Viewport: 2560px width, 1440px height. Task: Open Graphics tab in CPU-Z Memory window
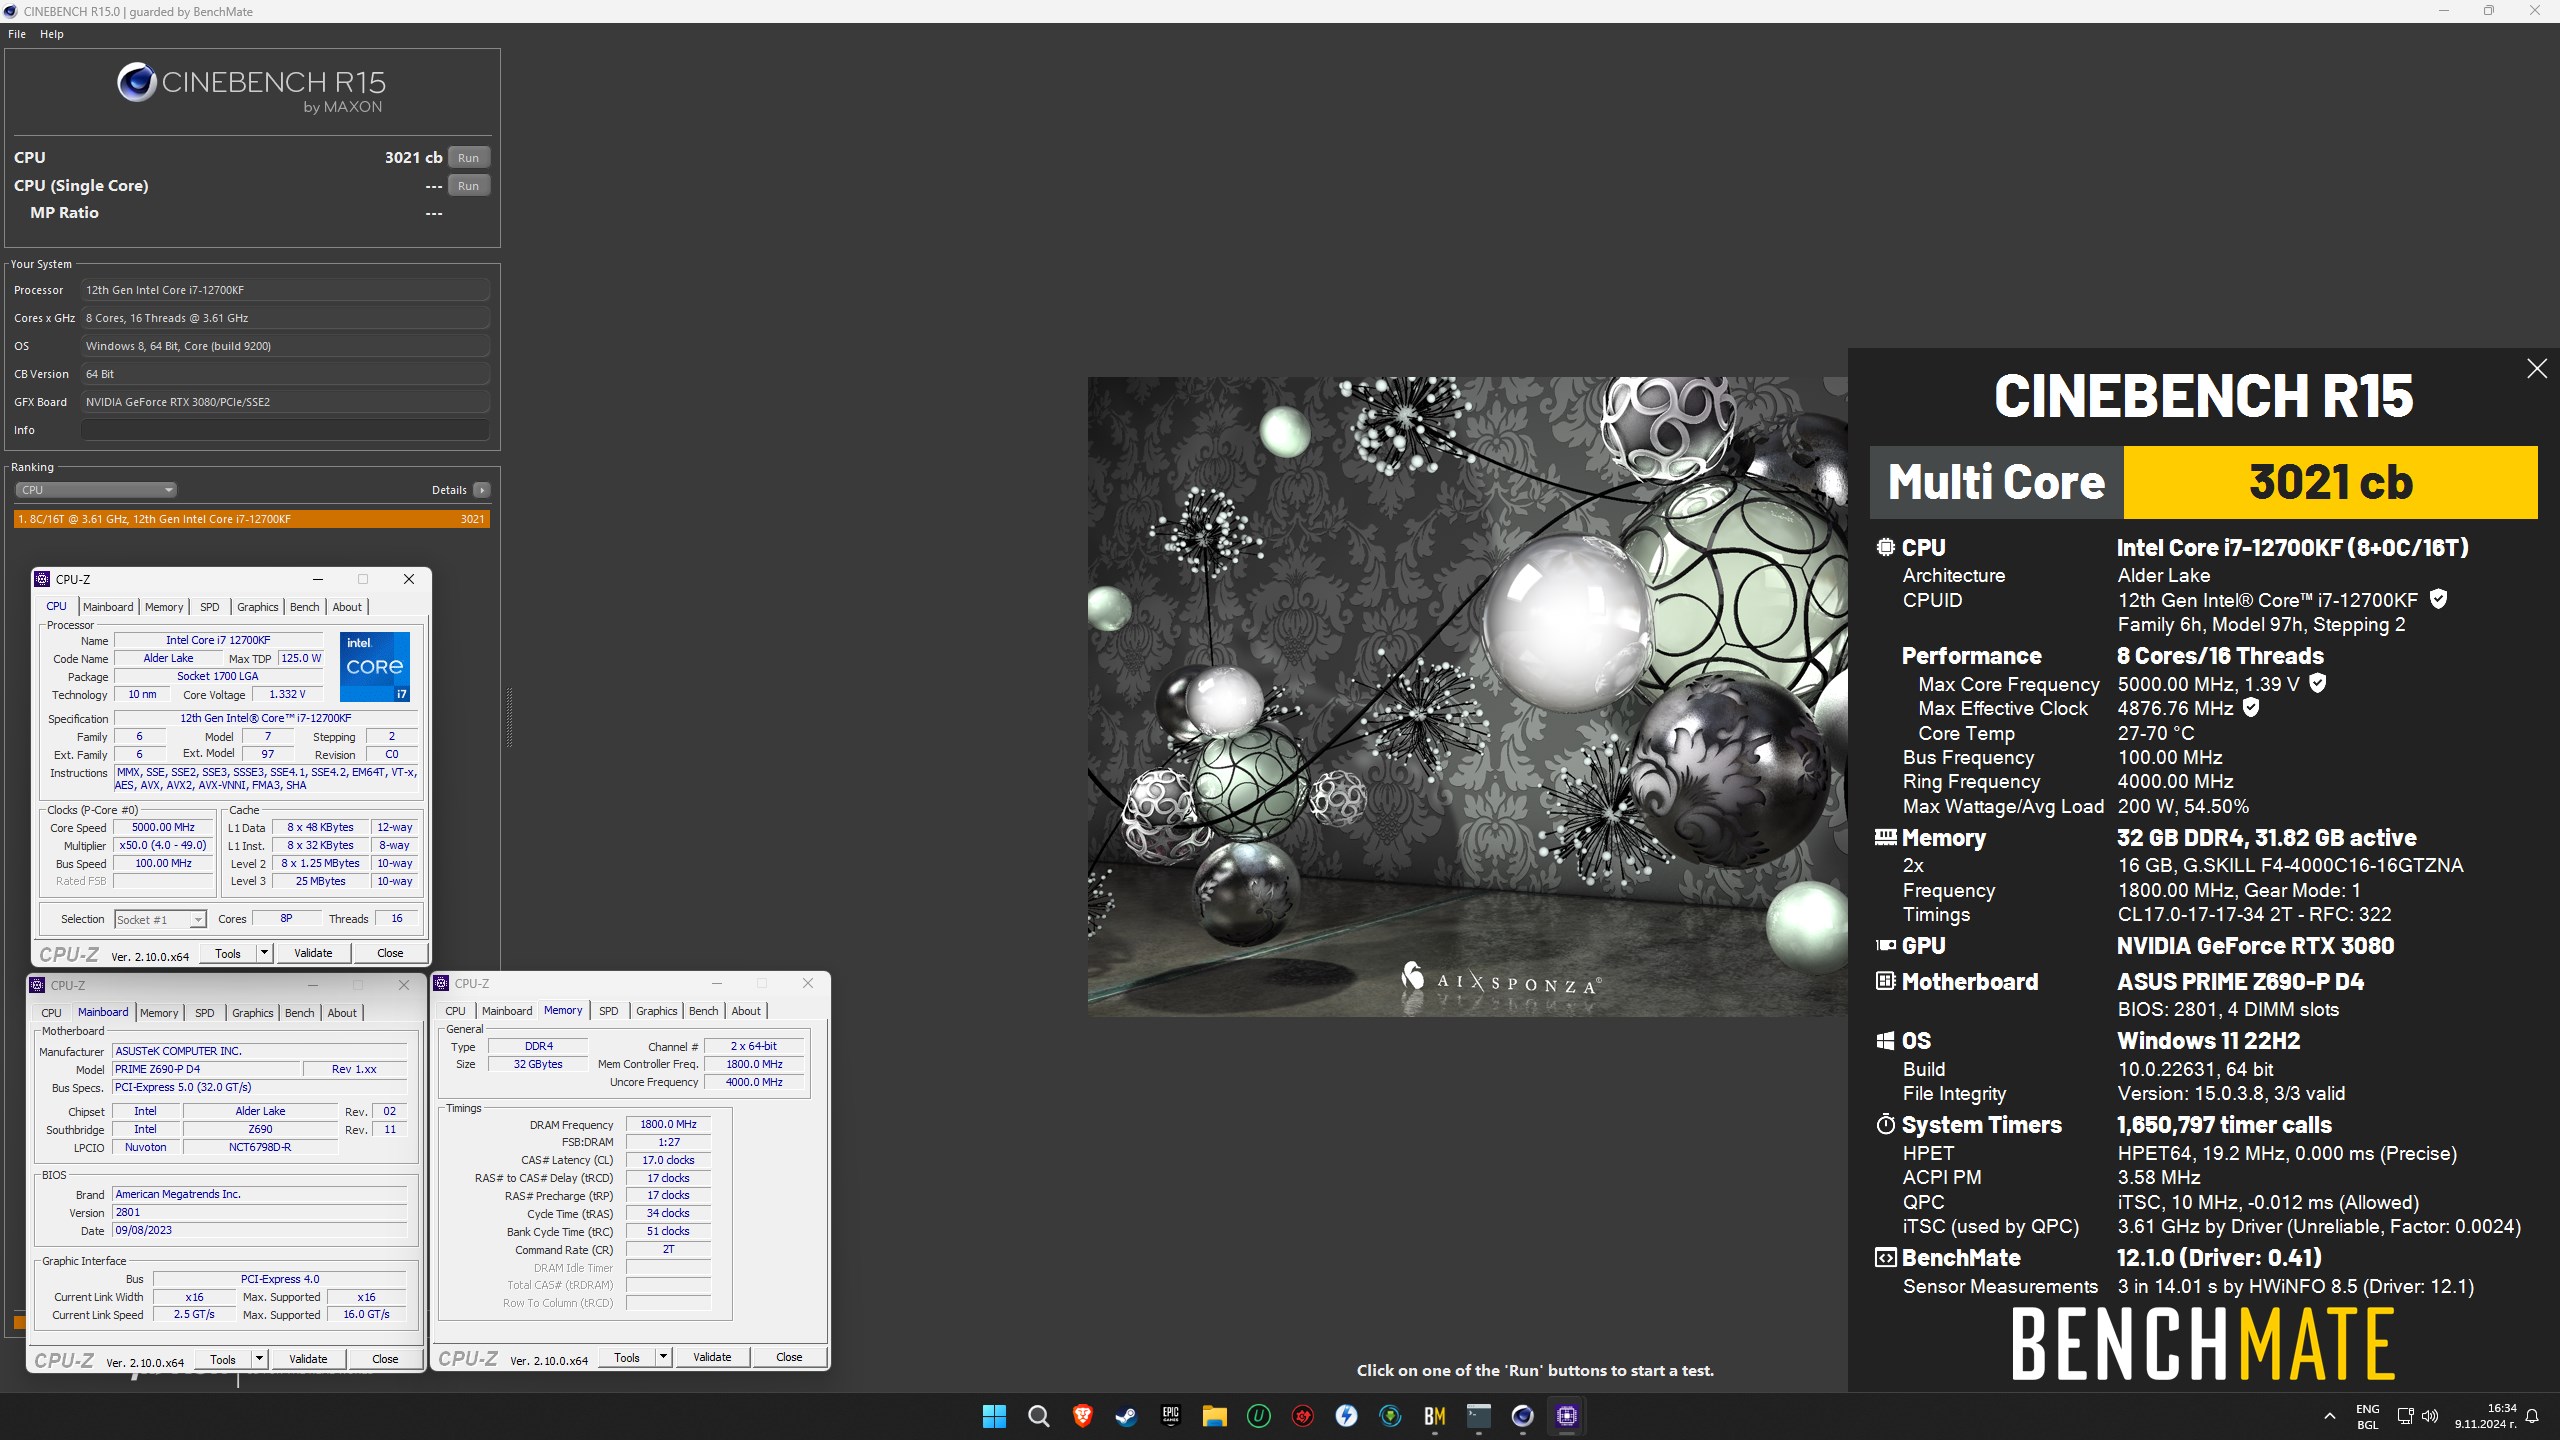[x=657, y=1011]
